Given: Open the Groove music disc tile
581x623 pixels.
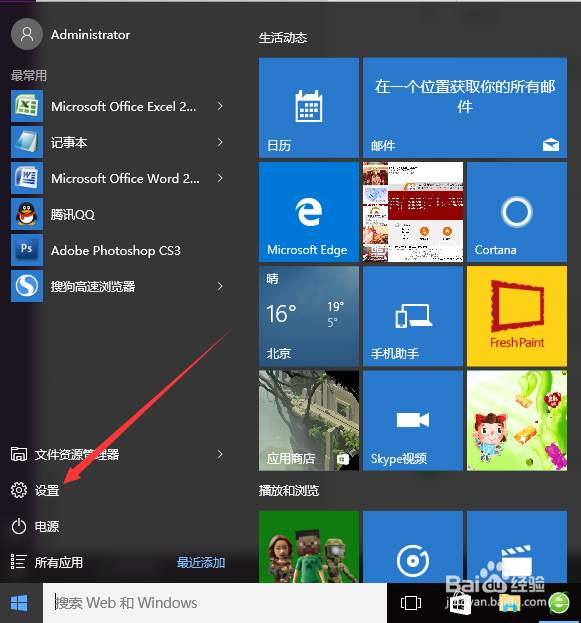Looking at the screenshot, I should point(413,547).
